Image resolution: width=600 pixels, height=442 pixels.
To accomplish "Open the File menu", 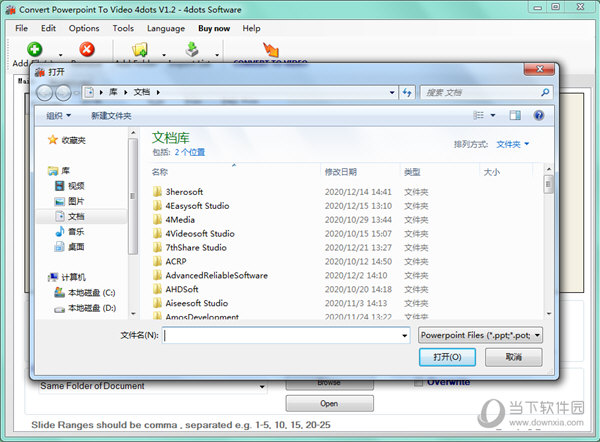I will 21,28.
